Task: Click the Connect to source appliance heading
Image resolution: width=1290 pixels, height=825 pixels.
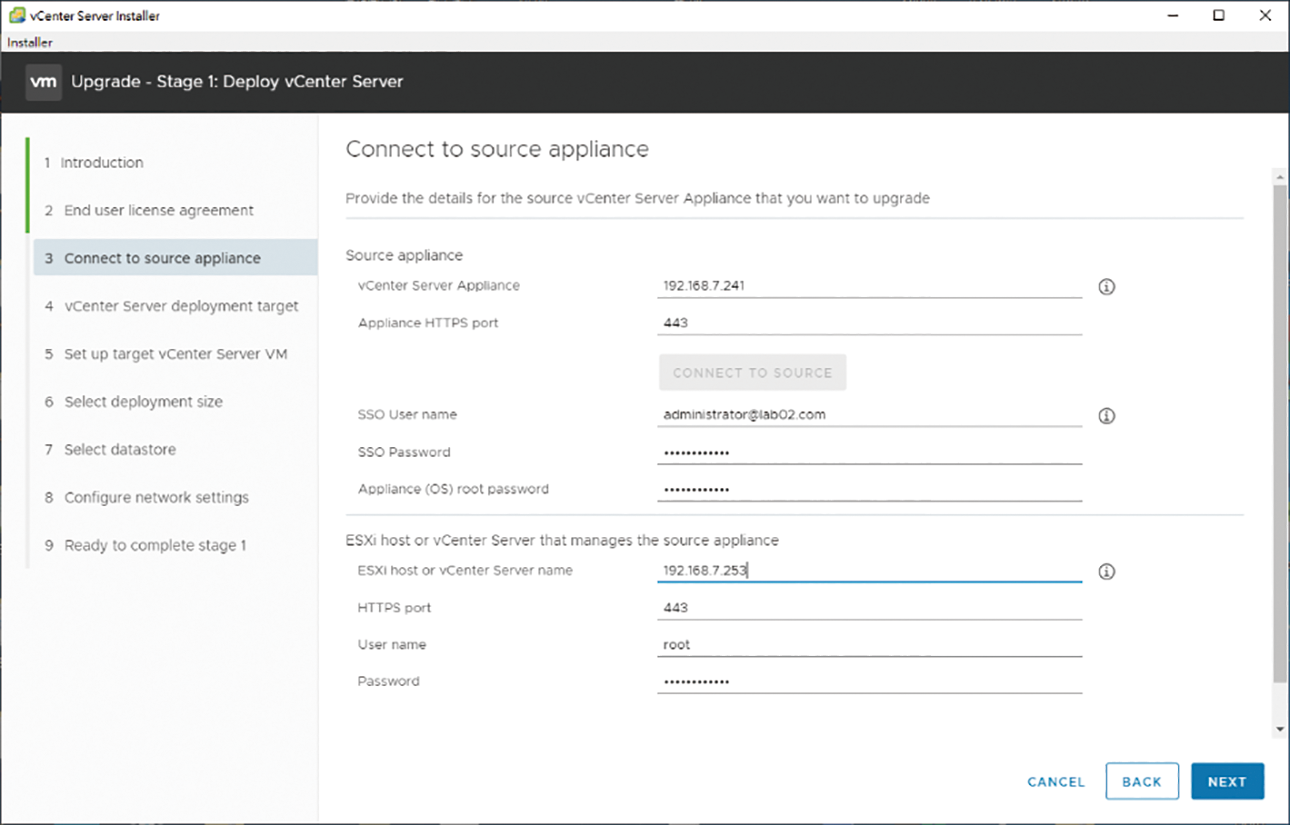Action: pyautogui.click(x=497, y=150)
